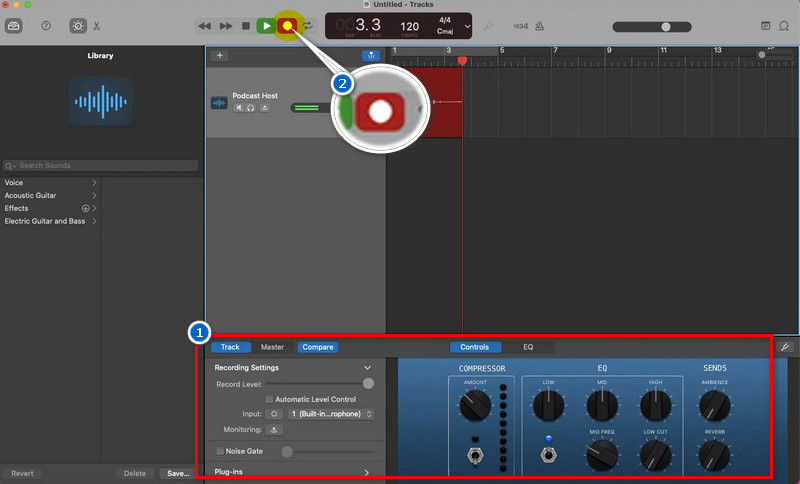Image resolution: width=800 pixels, height=484 pixels.
Task: Toggle input monitoring on Podcast Host track
Action: [264, 108]
